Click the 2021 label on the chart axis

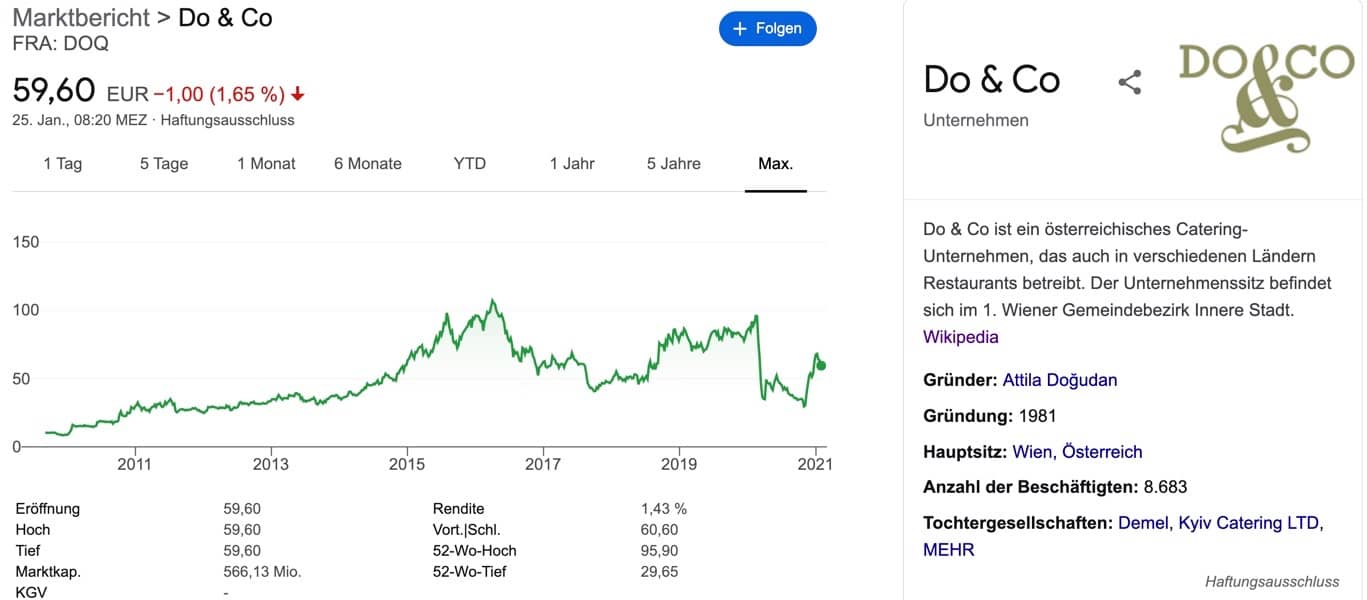(815, 465)
